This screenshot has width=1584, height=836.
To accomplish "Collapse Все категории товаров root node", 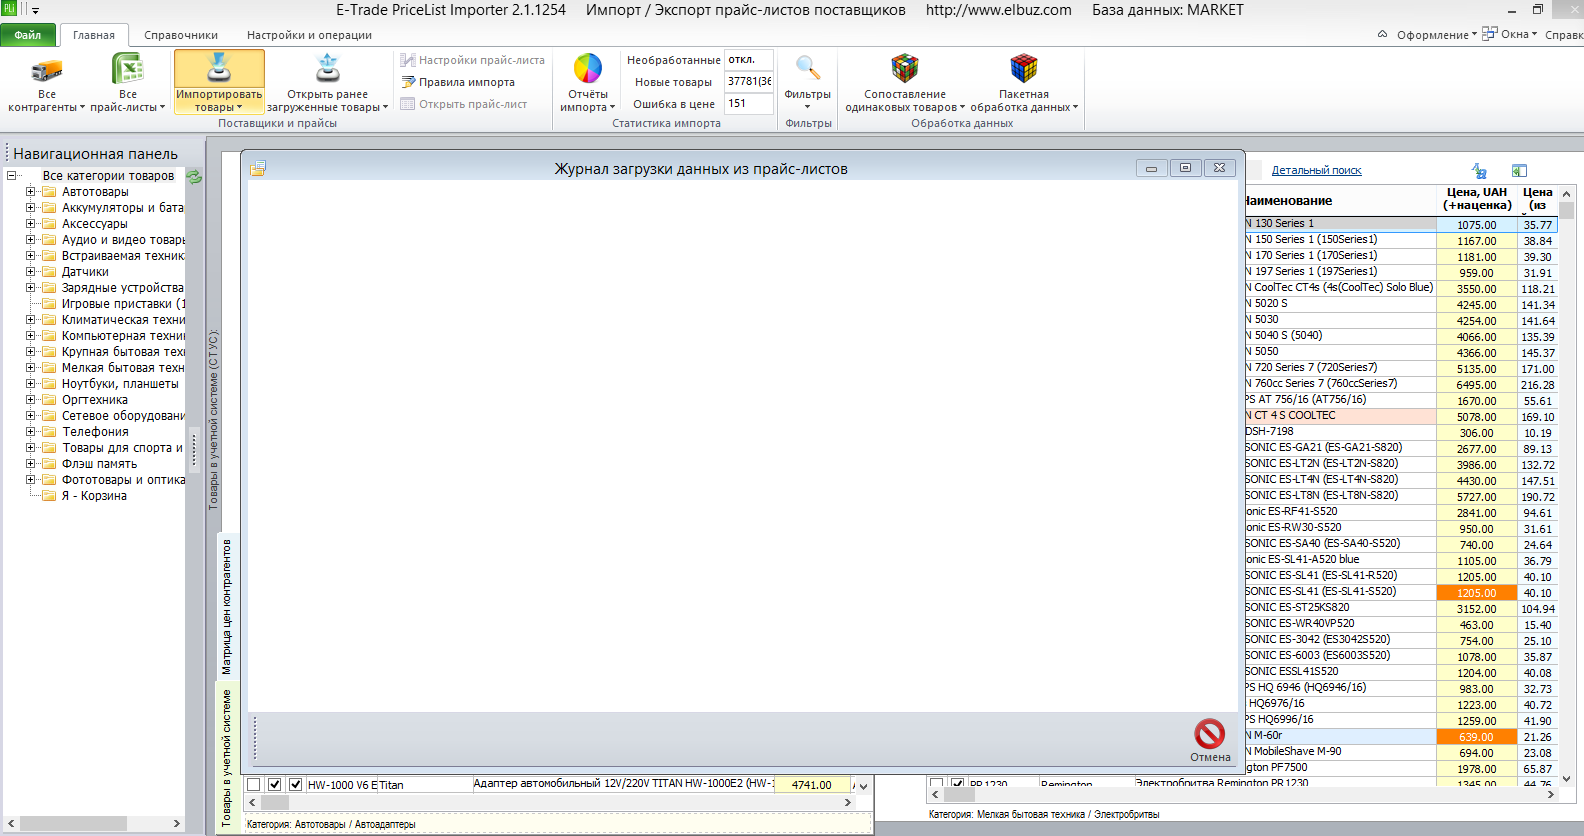I will (11, 176).
